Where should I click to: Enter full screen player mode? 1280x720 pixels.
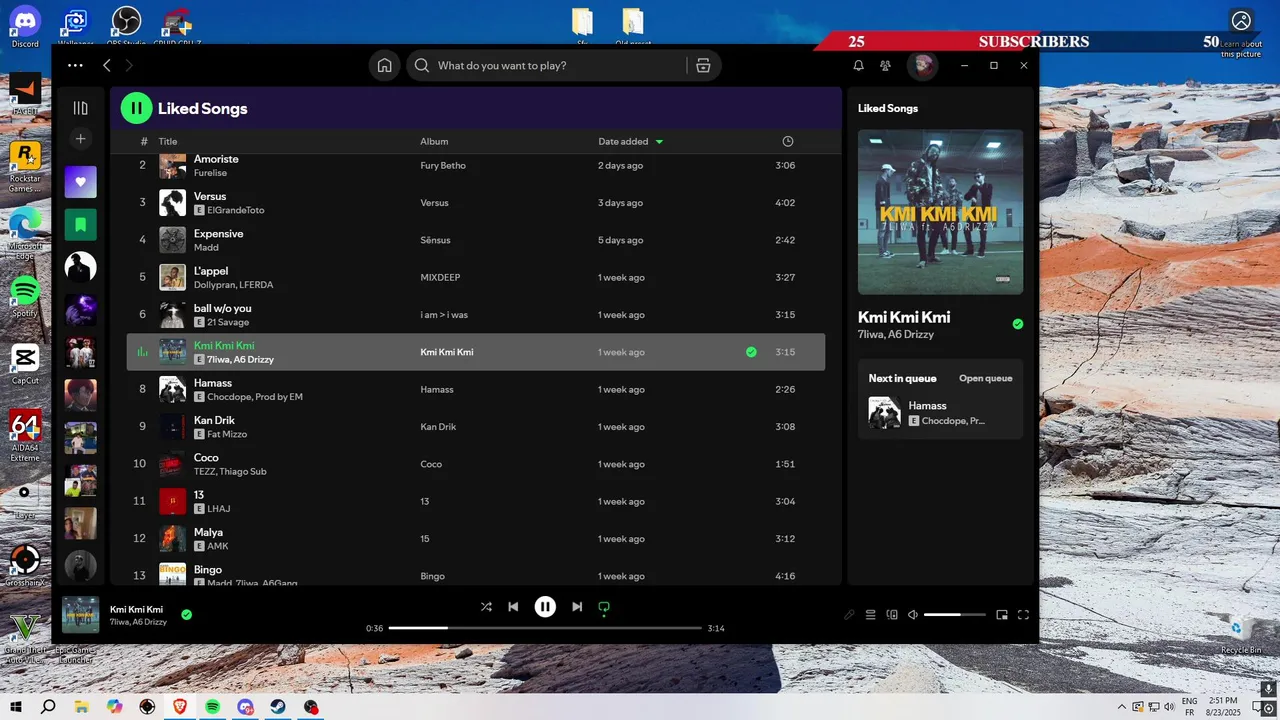tap(1023, 615)
